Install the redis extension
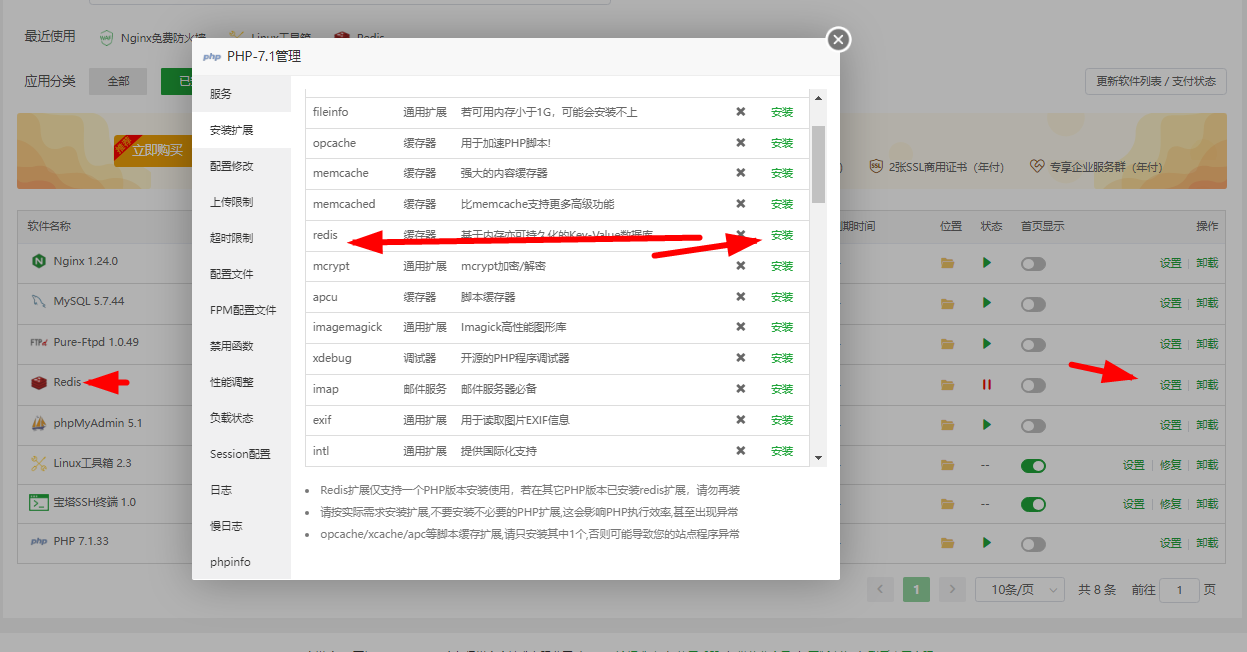Viewport: 1247px width, 652px height. [x=782, y=235]
